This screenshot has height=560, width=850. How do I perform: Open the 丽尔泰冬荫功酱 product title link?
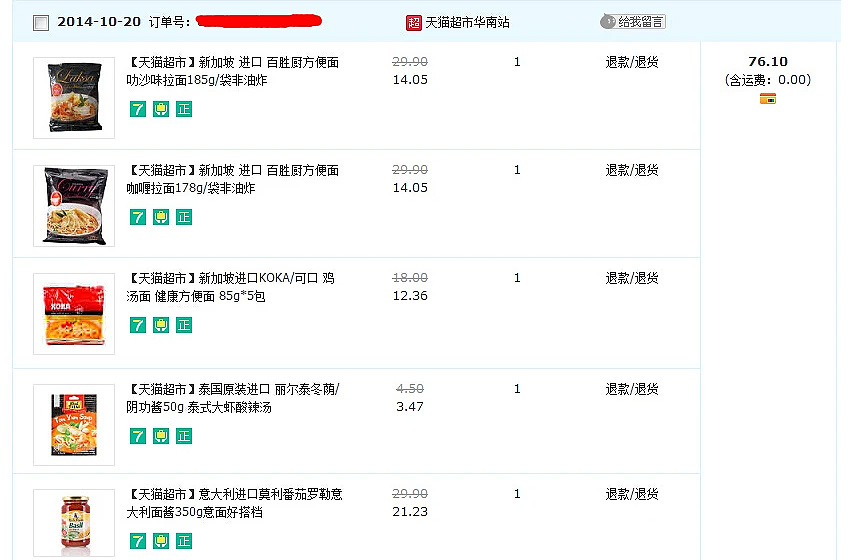233,398
